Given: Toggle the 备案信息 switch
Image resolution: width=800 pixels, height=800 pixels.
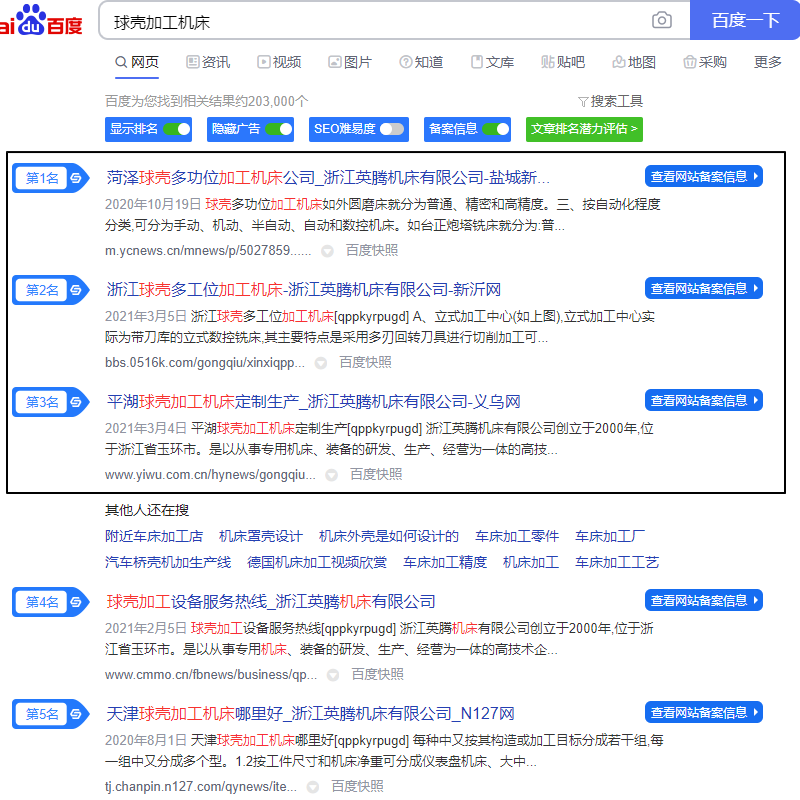Looking at the screenshot, I should [496, 129].
